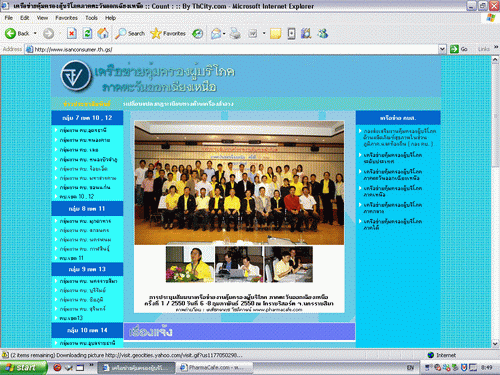Open the Favorites star button
The image size is (500, 375).
click(168, 33)
